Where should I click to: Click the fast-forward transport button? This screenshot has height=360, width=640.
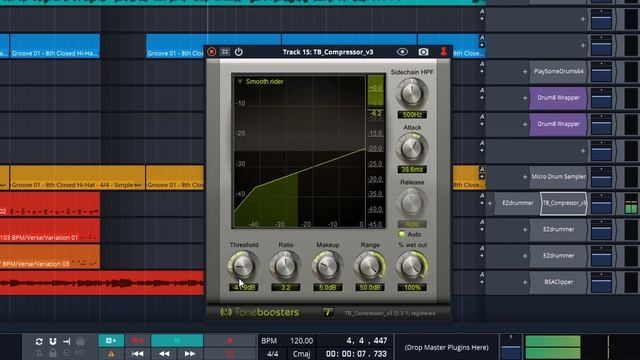coord(190,353)
